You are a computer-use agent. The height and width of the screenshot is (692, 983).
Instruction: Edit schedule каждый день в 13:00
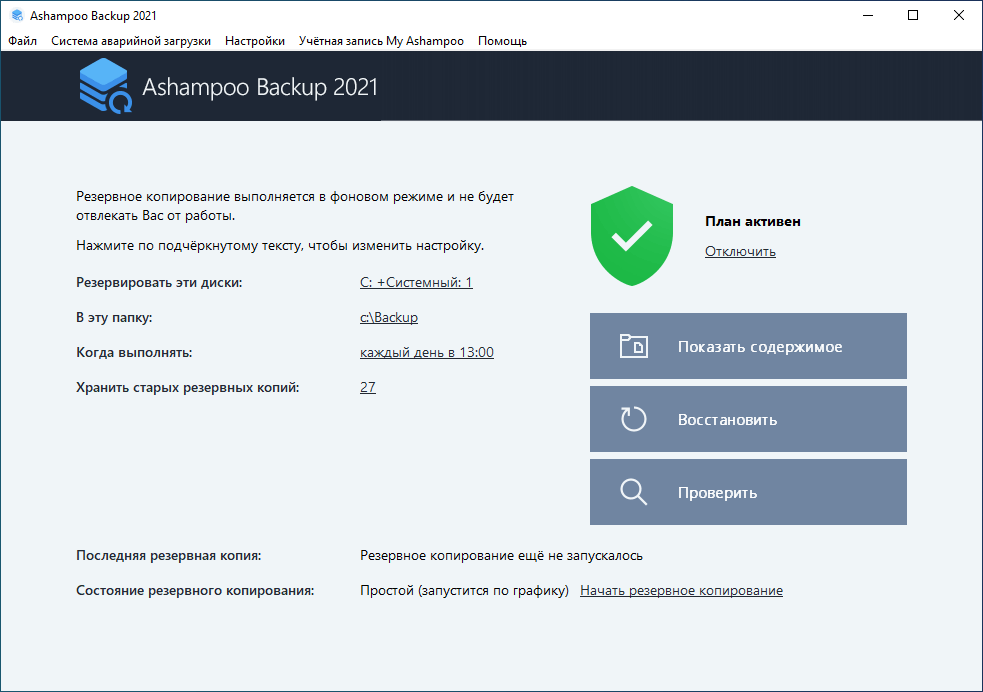[427, 353]
